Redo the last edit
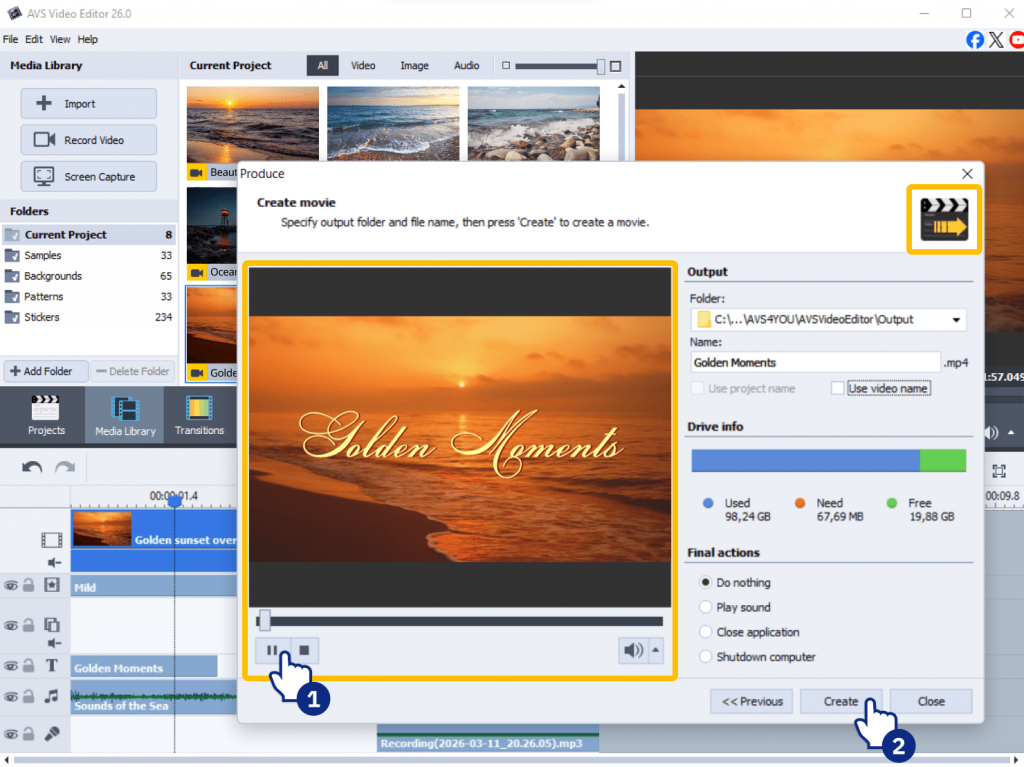 pyautogui.click(x=65, y=467)
